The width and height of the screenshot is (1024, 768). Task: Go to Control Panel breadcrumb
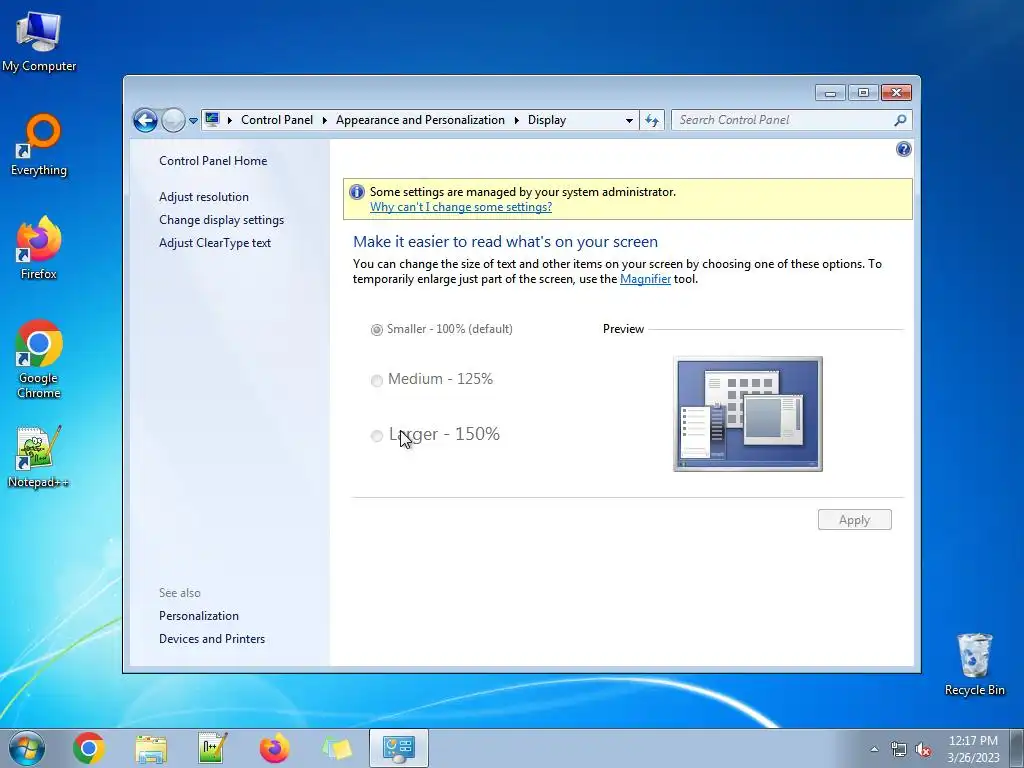coord(277,120)
